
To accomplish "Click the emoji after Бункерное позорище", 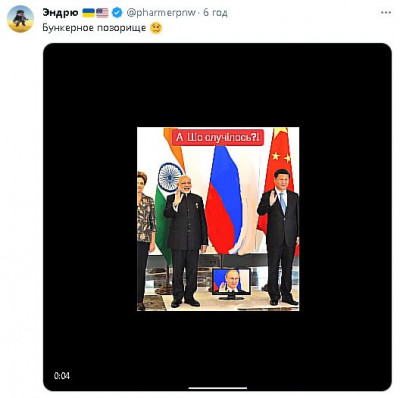I will (156, 28).
